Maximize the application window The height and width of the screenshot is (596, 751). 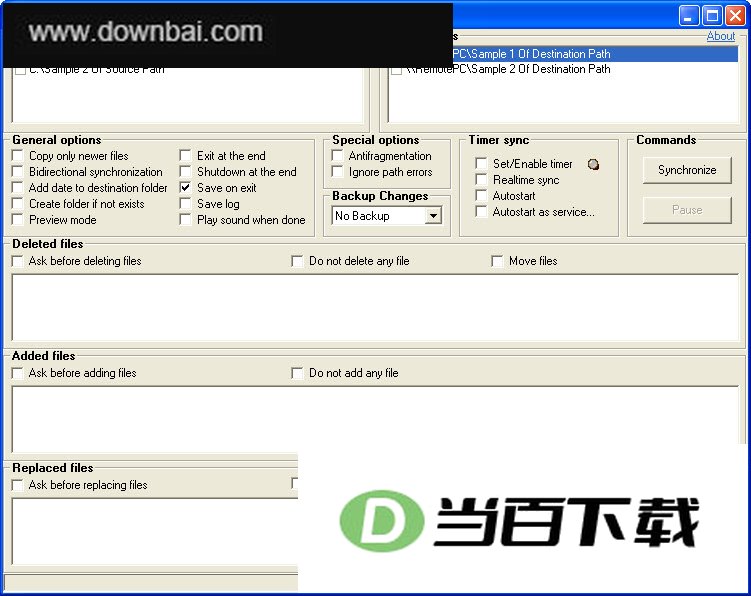pyautogui.click(x=712, y=16)
